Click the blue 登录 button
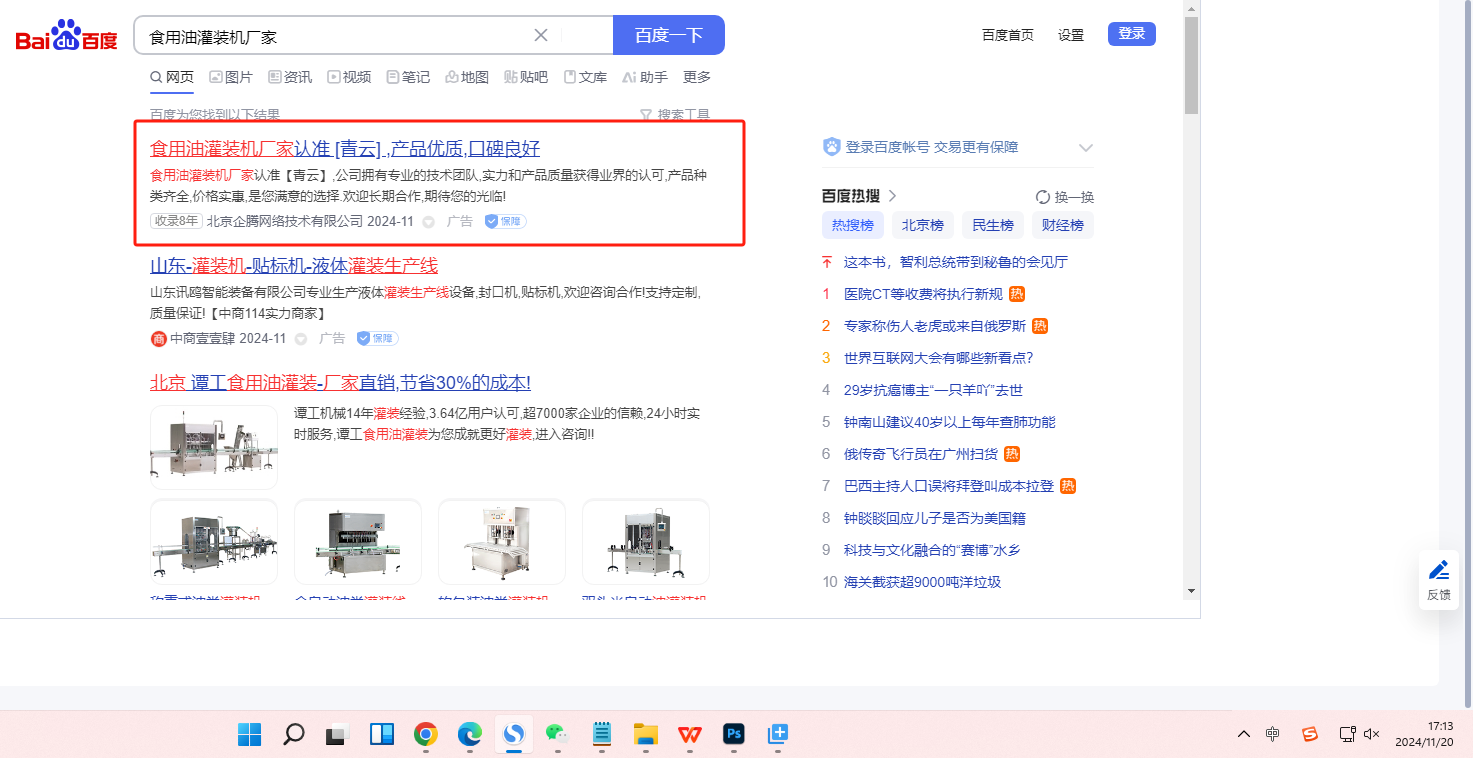 click(1132, 34)
